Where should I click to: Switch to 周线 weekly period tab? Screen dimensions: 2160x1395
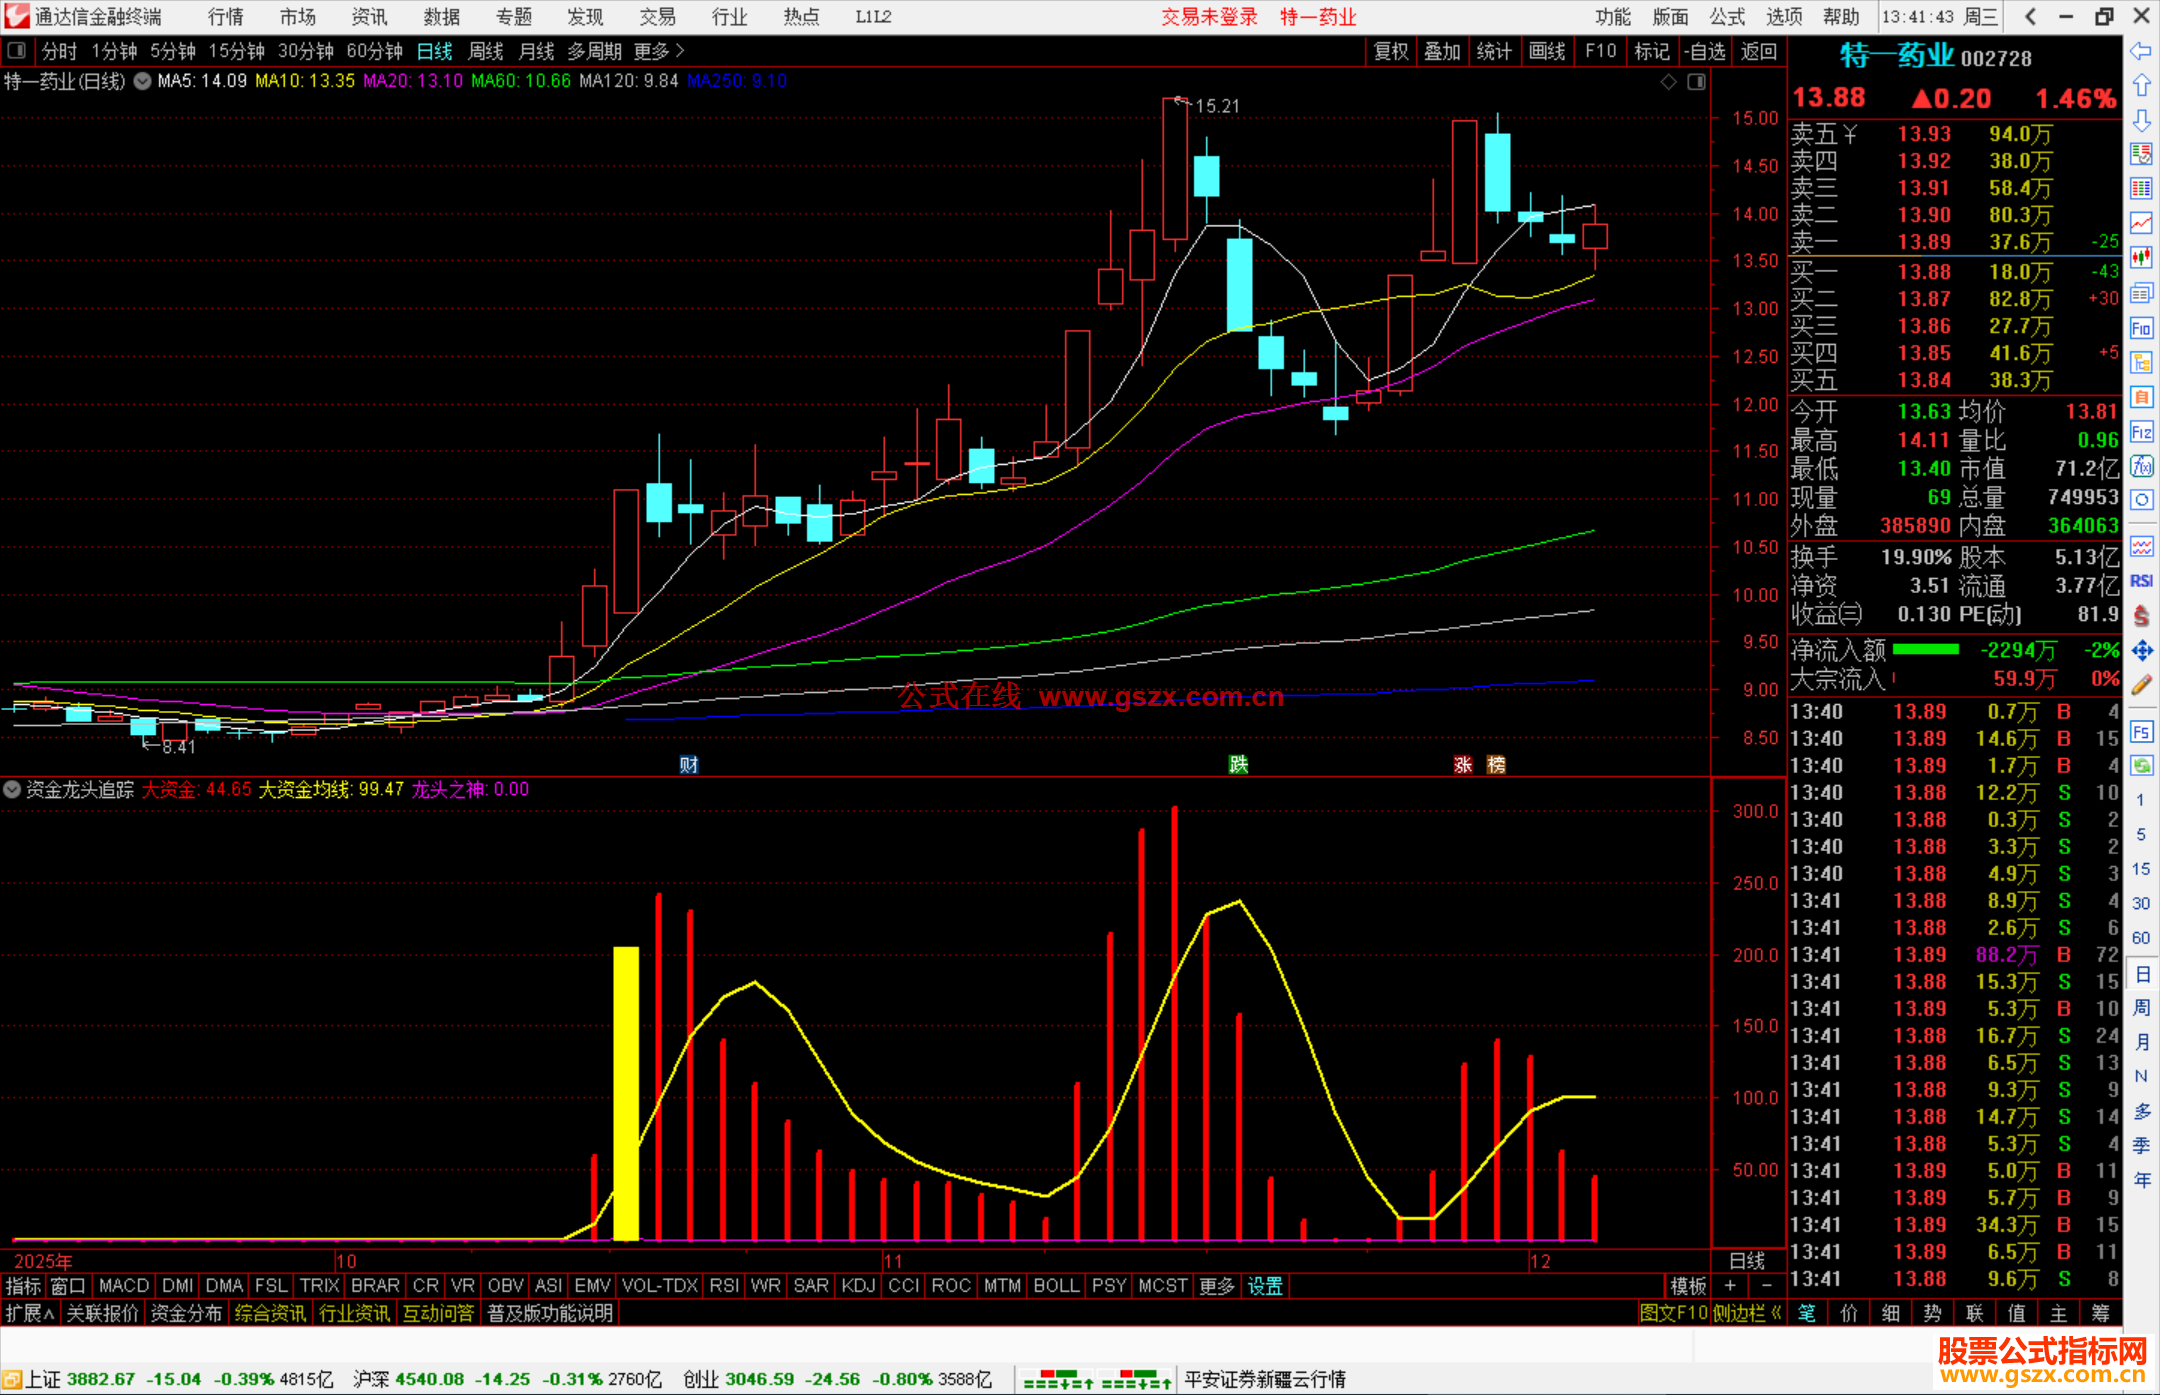486,51
